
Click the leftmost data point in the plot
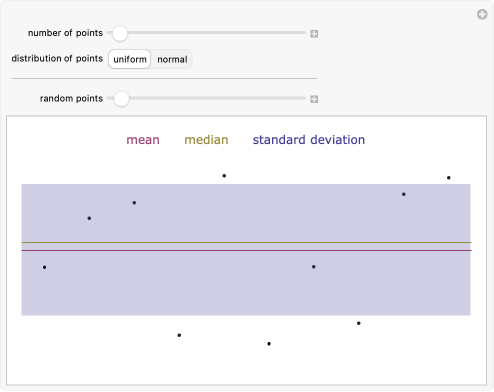click(x=44, y=267)
